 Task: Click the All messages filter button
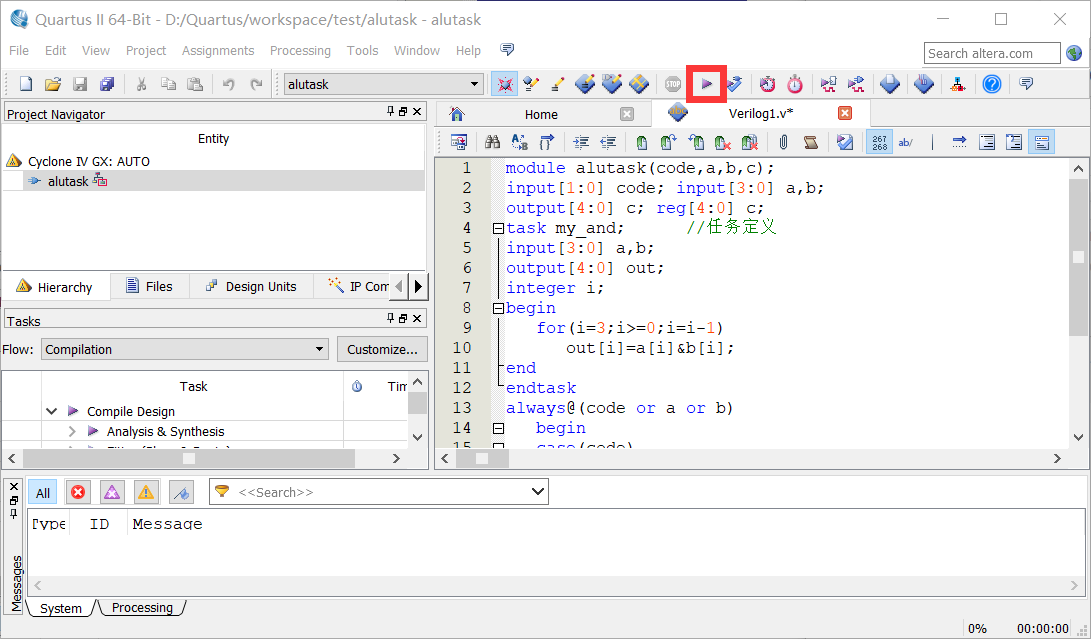pyautogui.click(x=42, y=493)
